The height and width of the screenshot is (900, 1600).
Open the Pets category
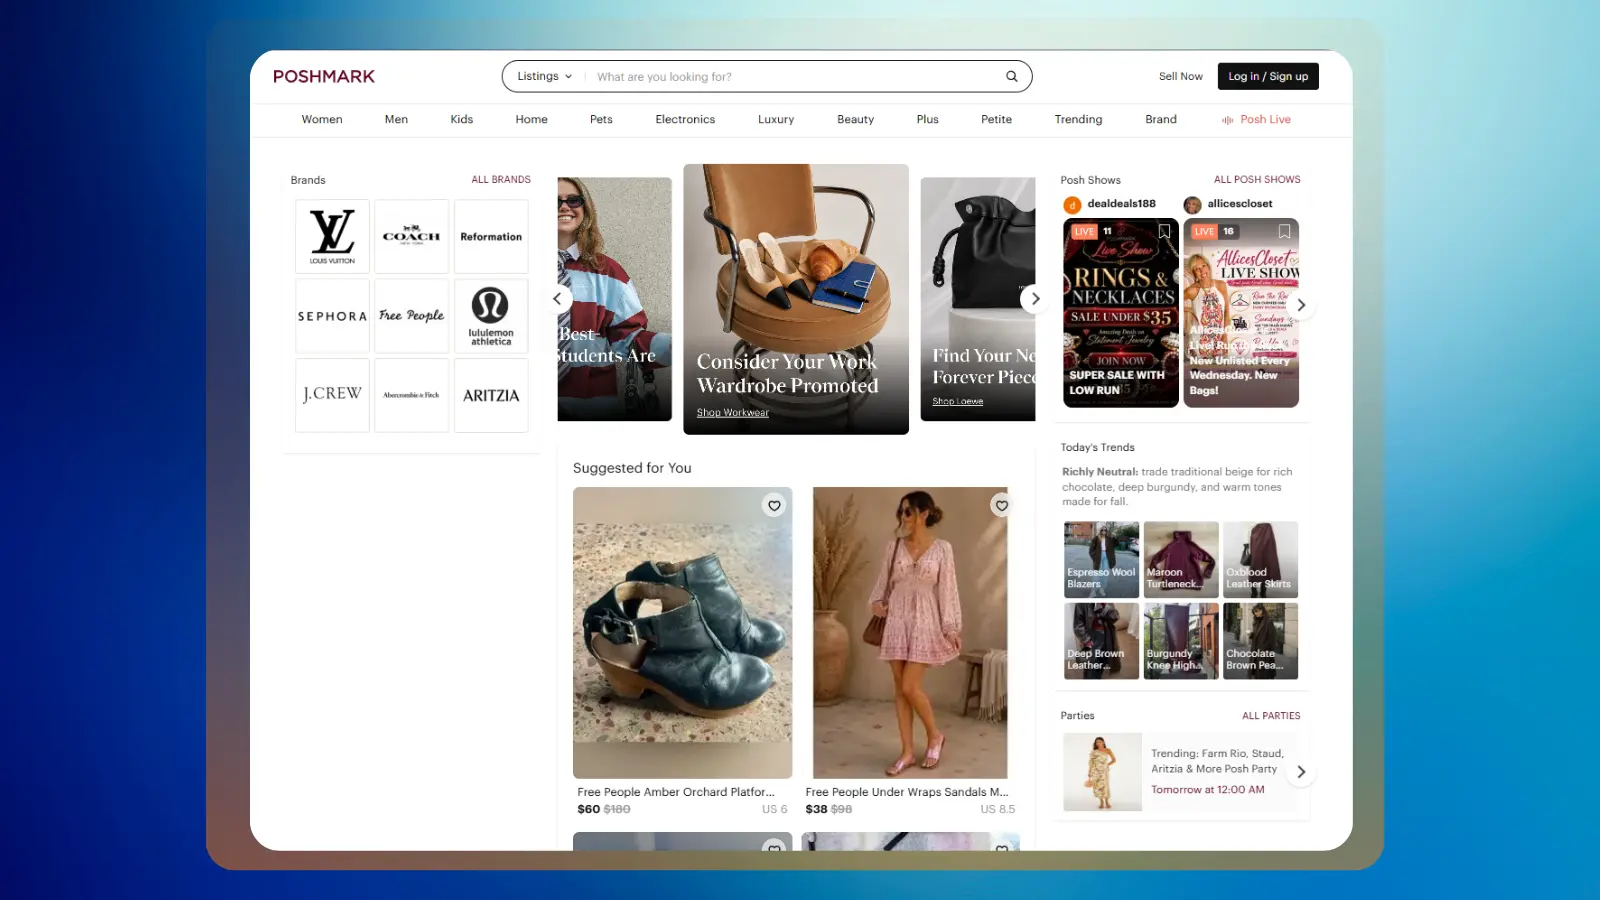pyautogui.click(x=601, y=119)
